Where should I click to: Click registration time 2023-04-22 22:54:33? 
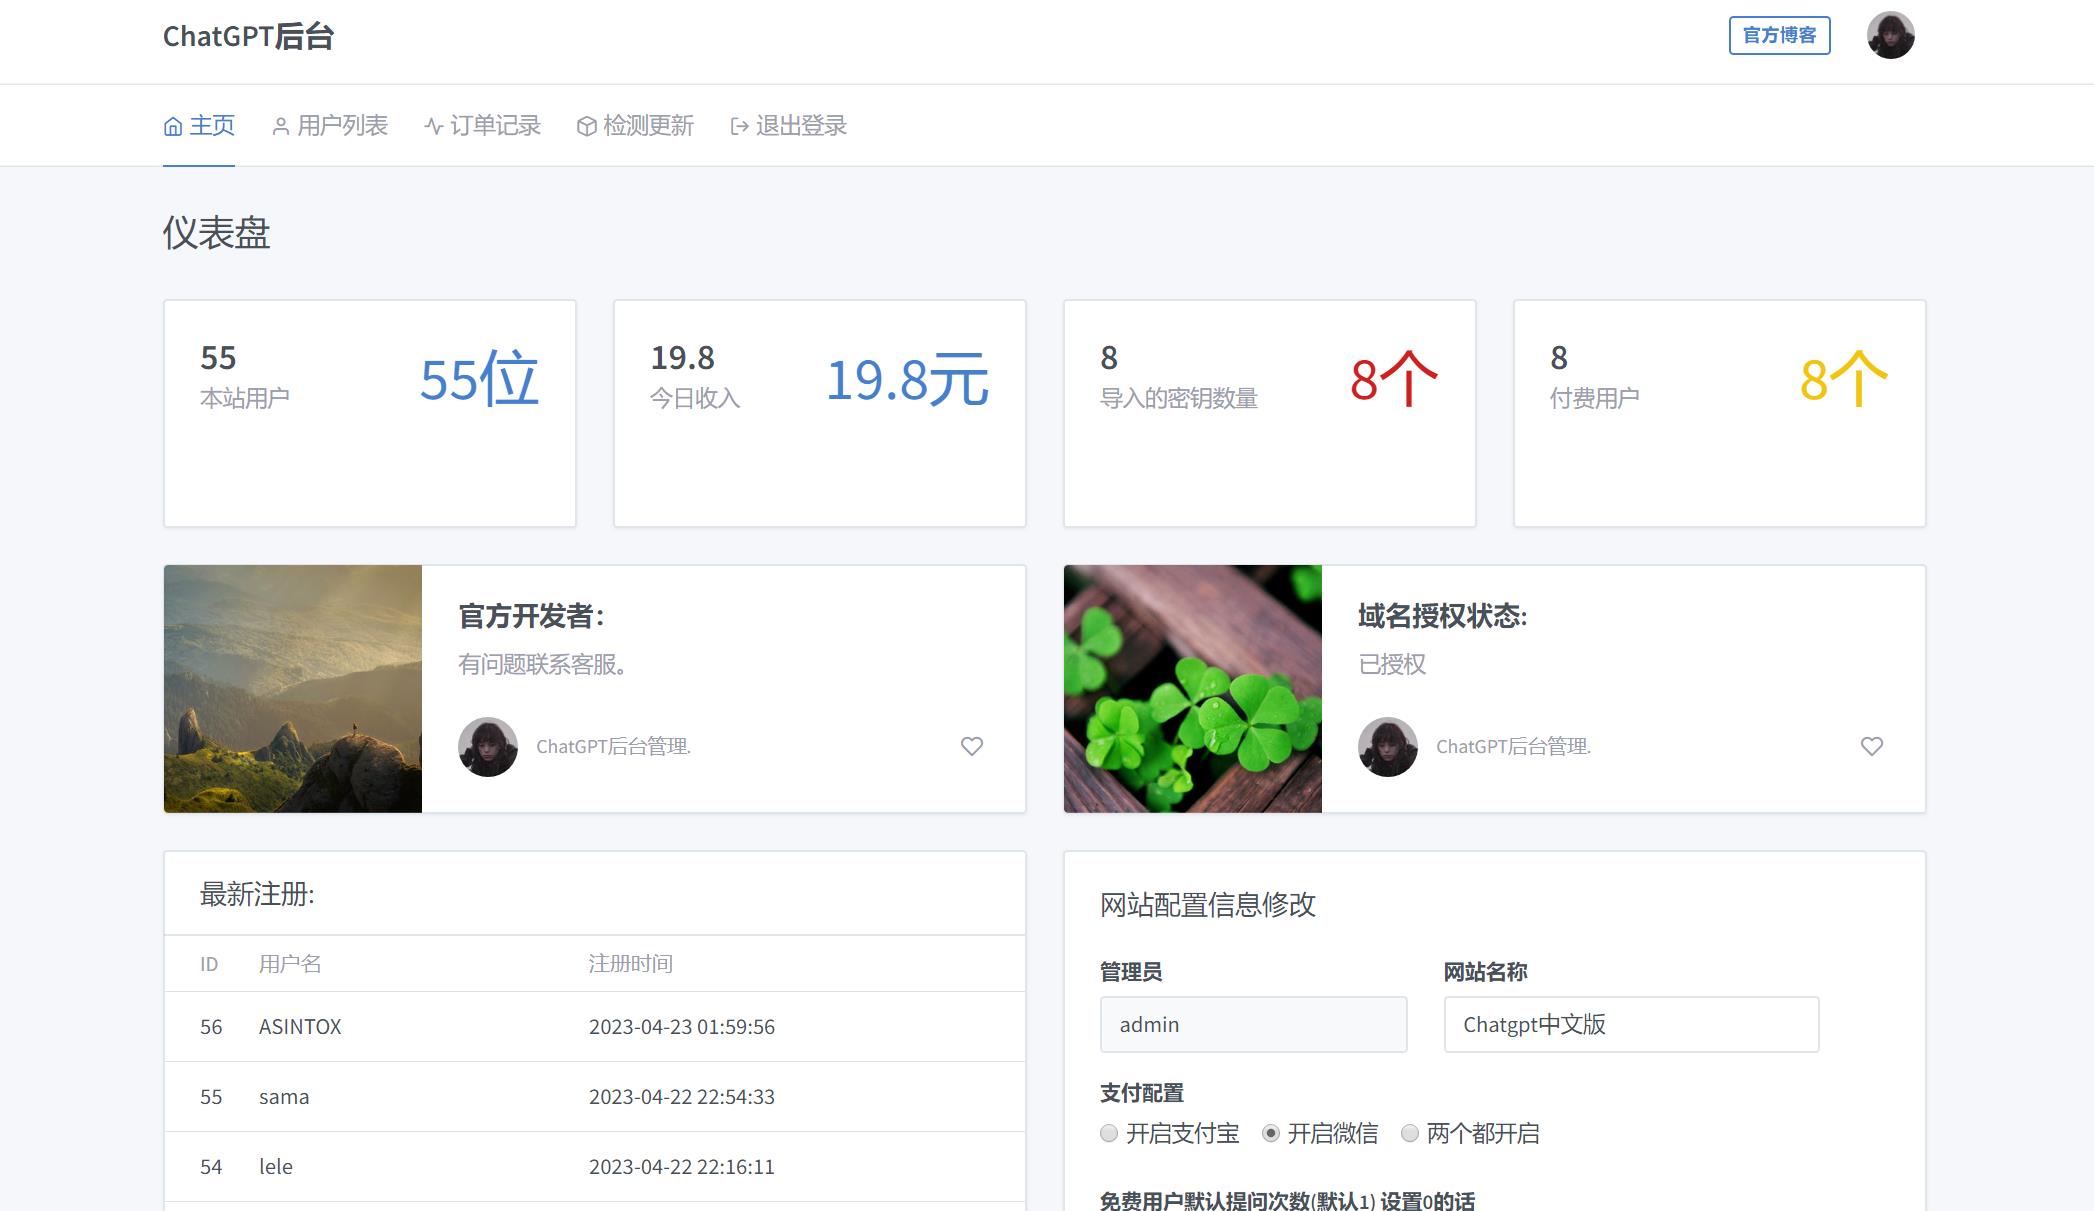click(x=682, y=1097)
